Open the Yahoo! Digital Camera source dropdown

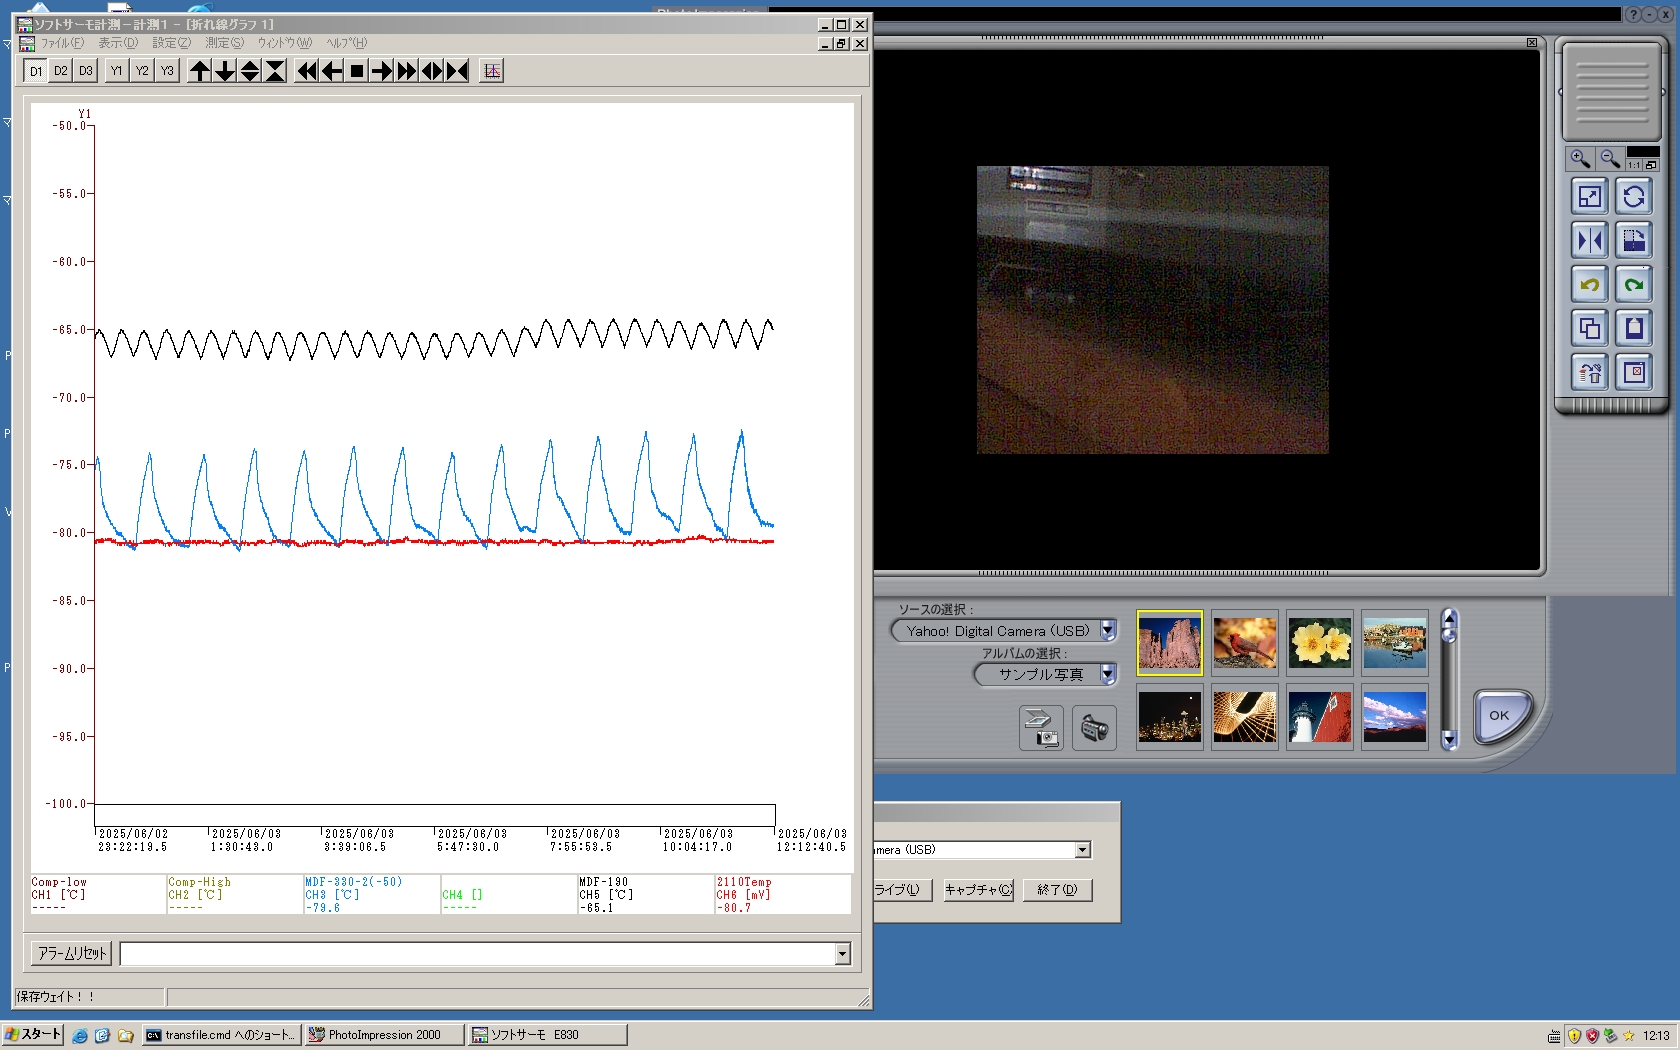click(1108, 631)
